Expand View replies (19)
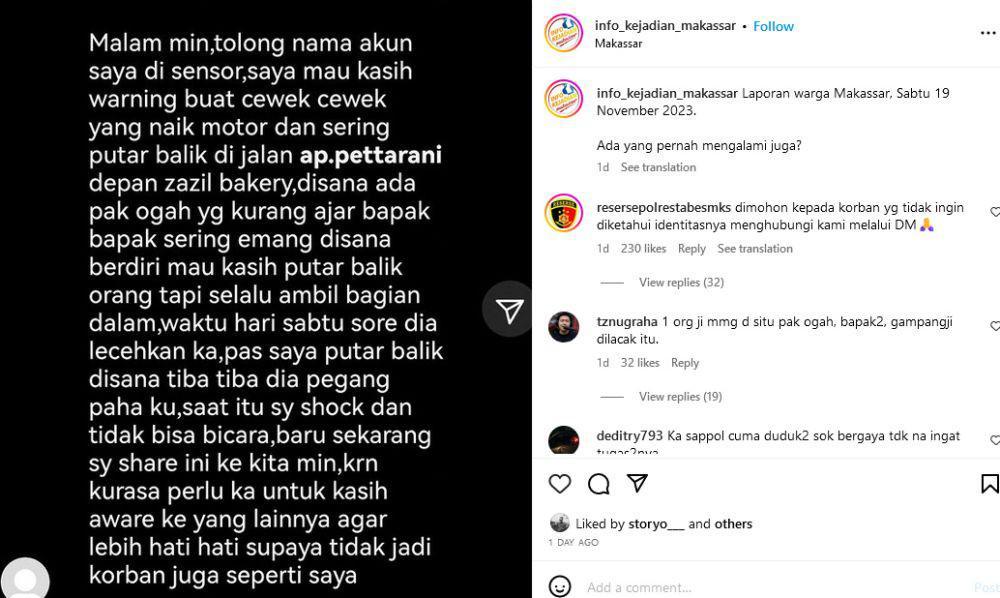Screen dimensions: 1000x598 pyautogui.click(x=680, y=397)
